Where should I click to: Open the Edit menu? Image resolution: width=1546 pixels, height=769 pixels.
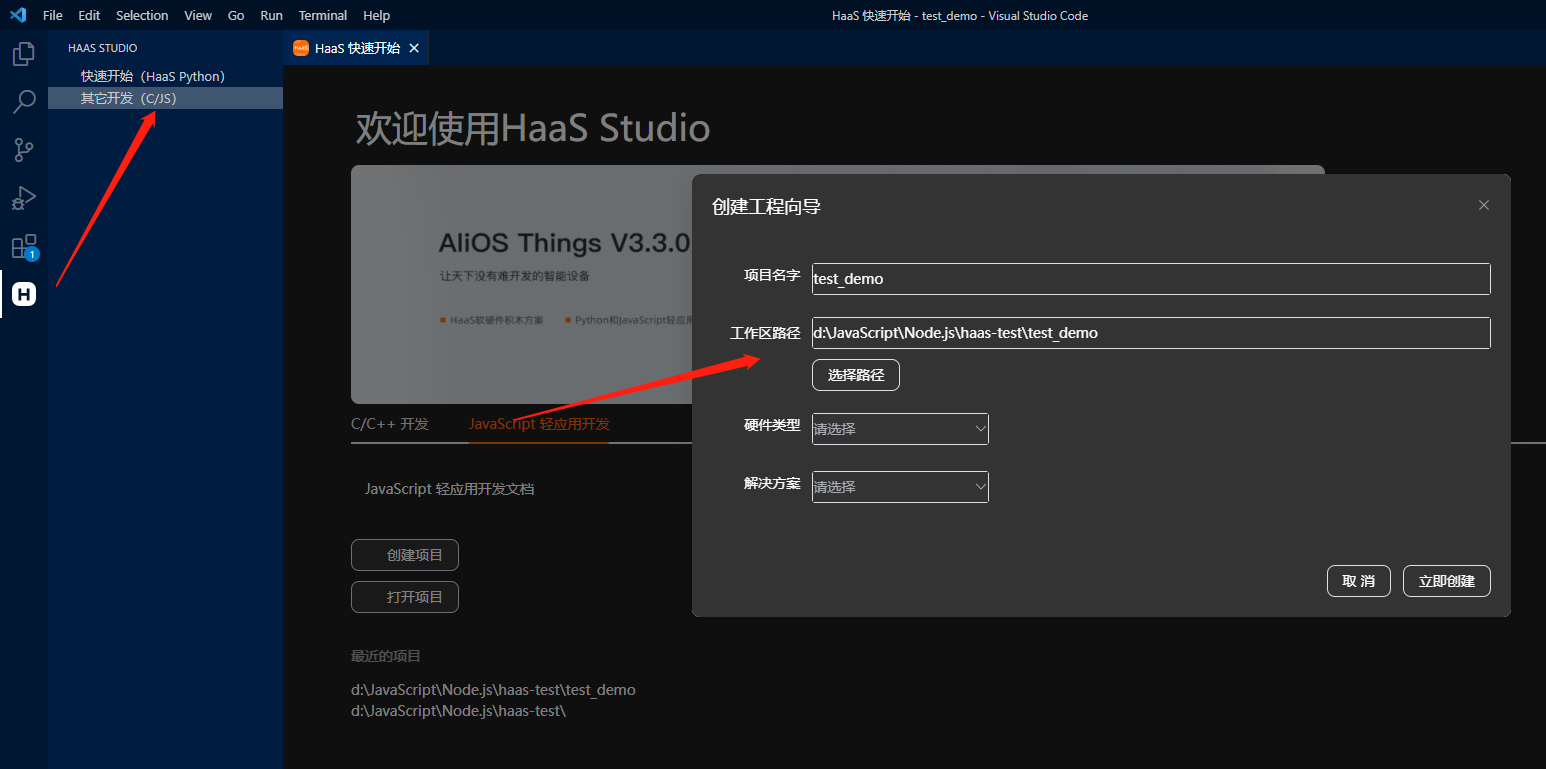tap(89, 15)
